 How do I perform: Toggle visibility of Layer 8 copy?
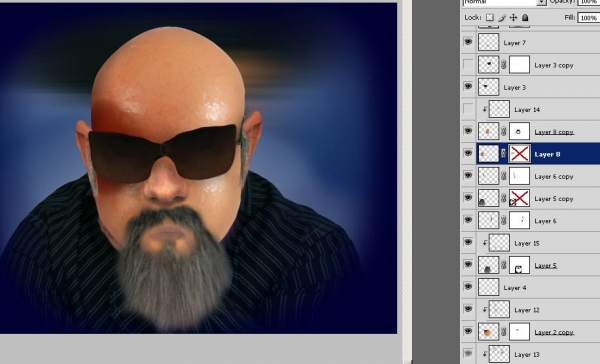click(x=468, y=131)
